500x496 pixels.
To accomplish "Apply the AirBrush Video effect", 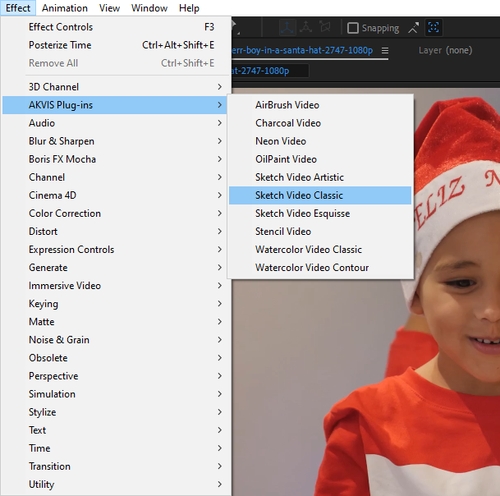I will (x=320, y=105).
